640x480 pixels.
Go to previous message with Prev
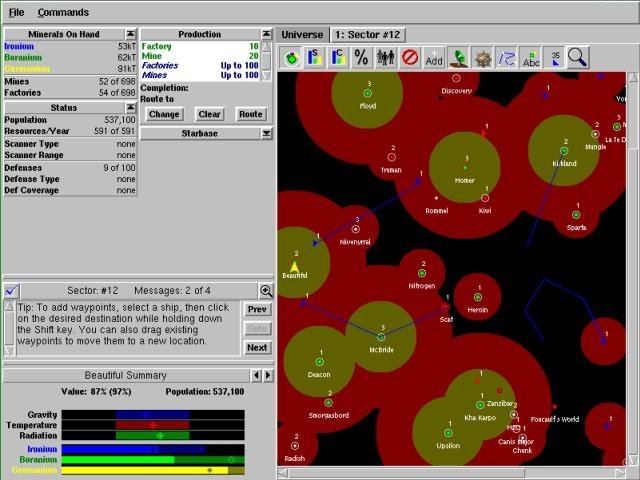coord(257,309)
